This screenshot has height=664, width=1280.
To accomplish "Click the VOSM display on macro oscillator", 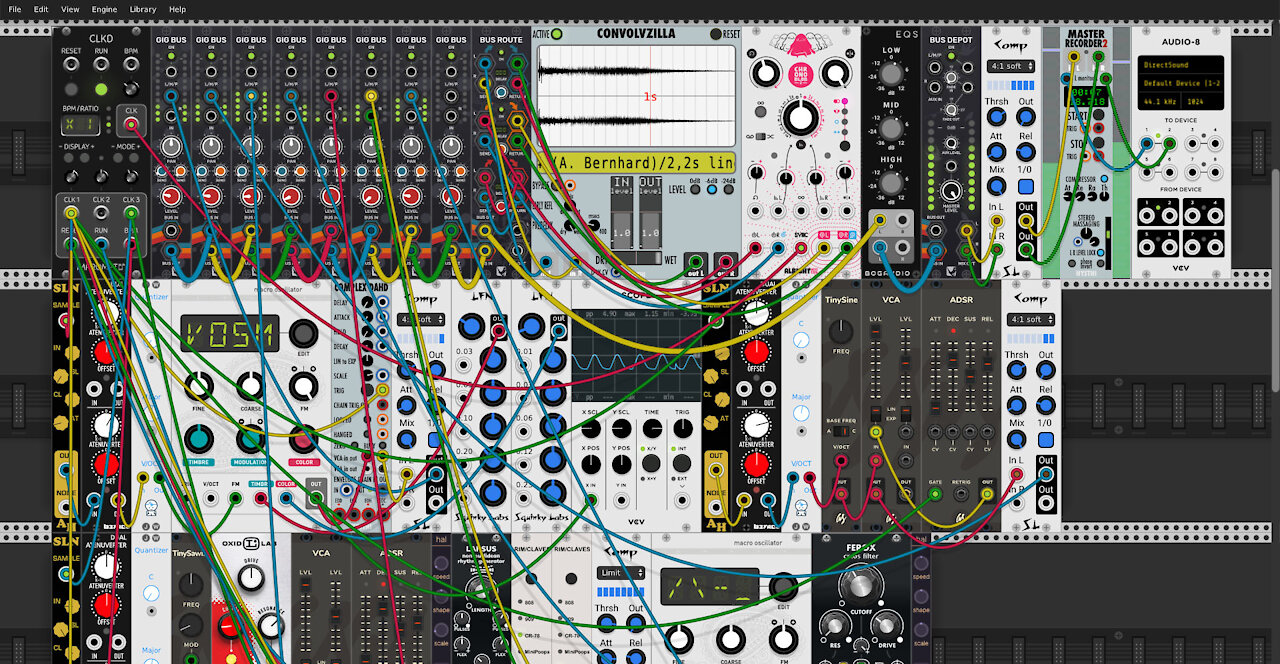I will (x=228, y=333).
